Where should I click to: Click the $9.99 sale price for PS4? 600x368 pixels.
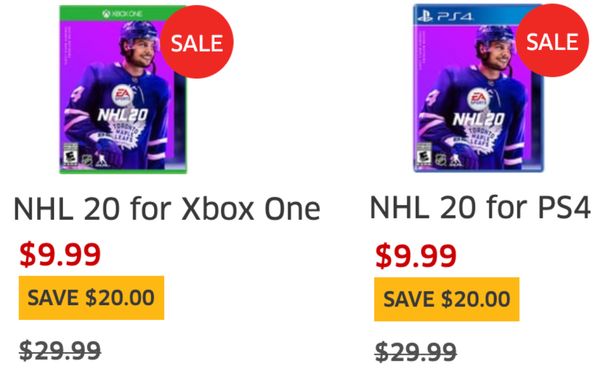pos(416,255)
